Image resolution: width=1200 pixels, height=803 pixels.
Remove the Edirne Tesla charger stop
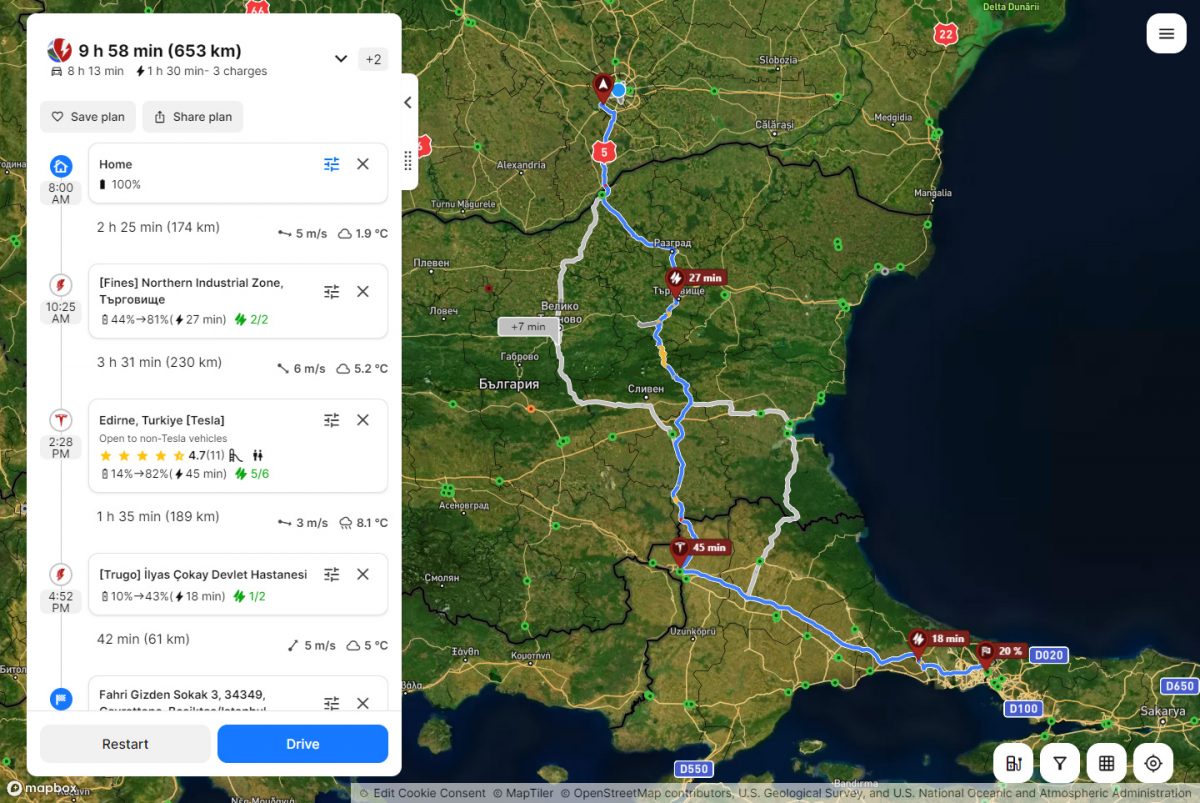(363, 420)
